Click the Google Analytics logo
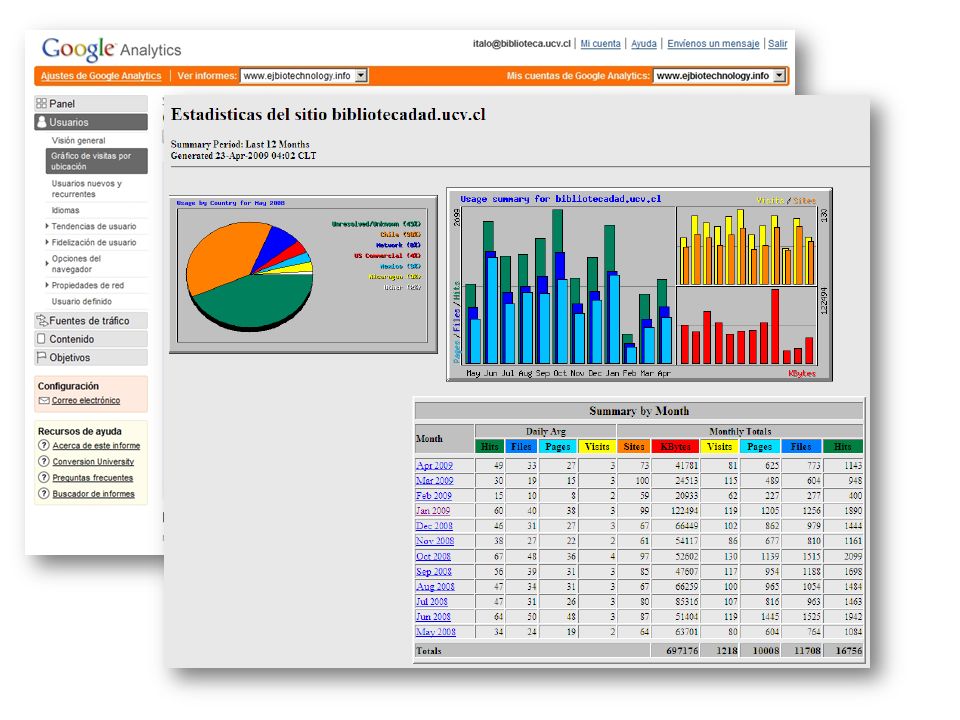 (x=111, y=49)
